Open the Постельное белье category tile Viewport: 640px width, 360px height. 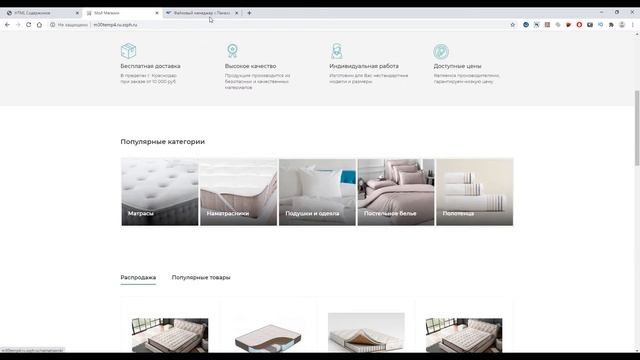pos(396,192)
